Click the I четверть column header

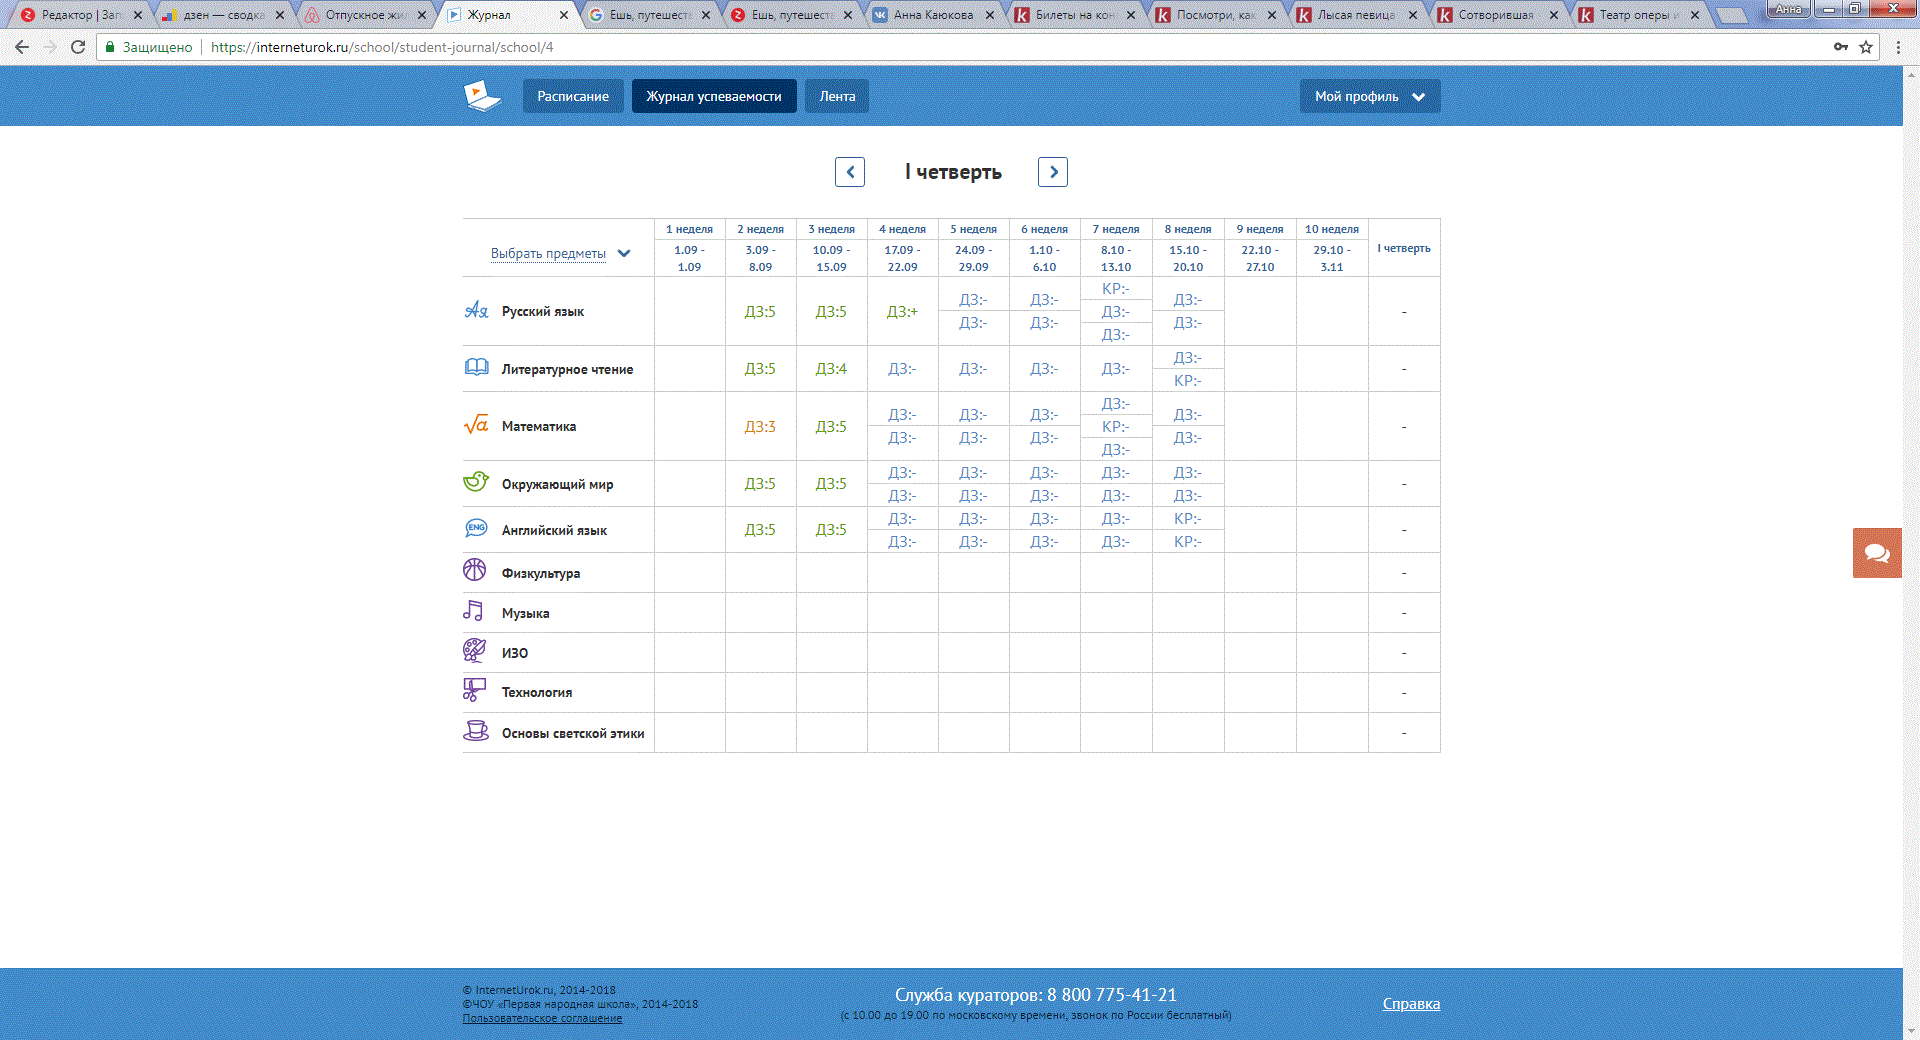1404,248
